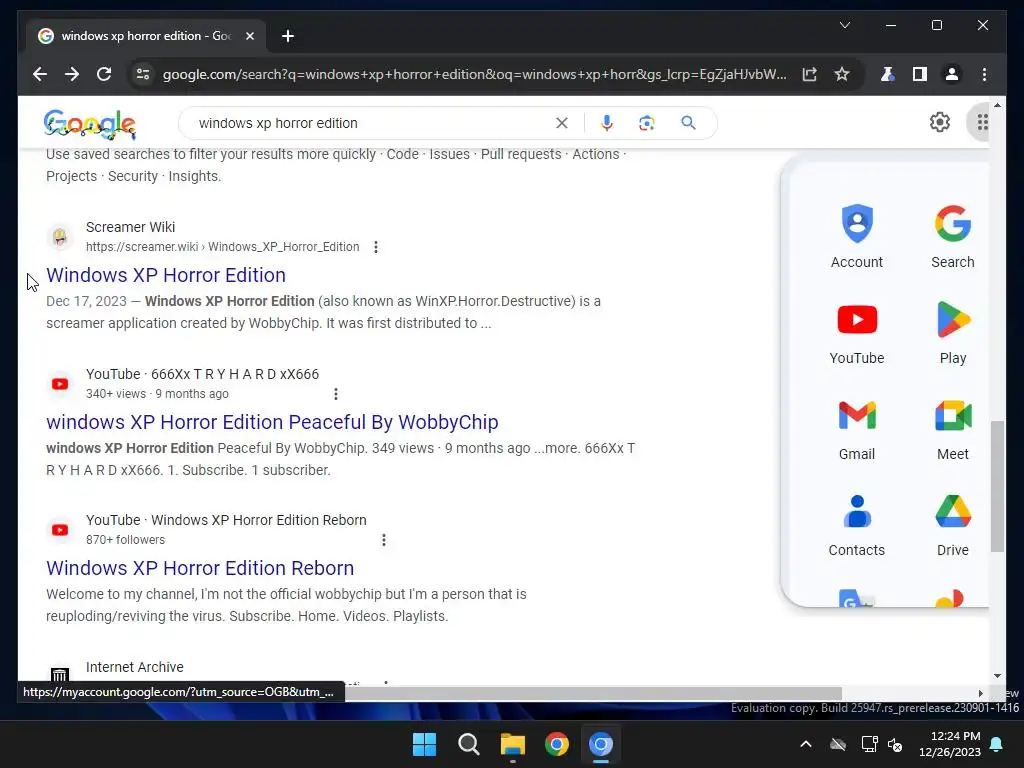Click the screamer.wiki URL breadcrumb
This screenshot has height=768, width=1024.
pos(223,247)
